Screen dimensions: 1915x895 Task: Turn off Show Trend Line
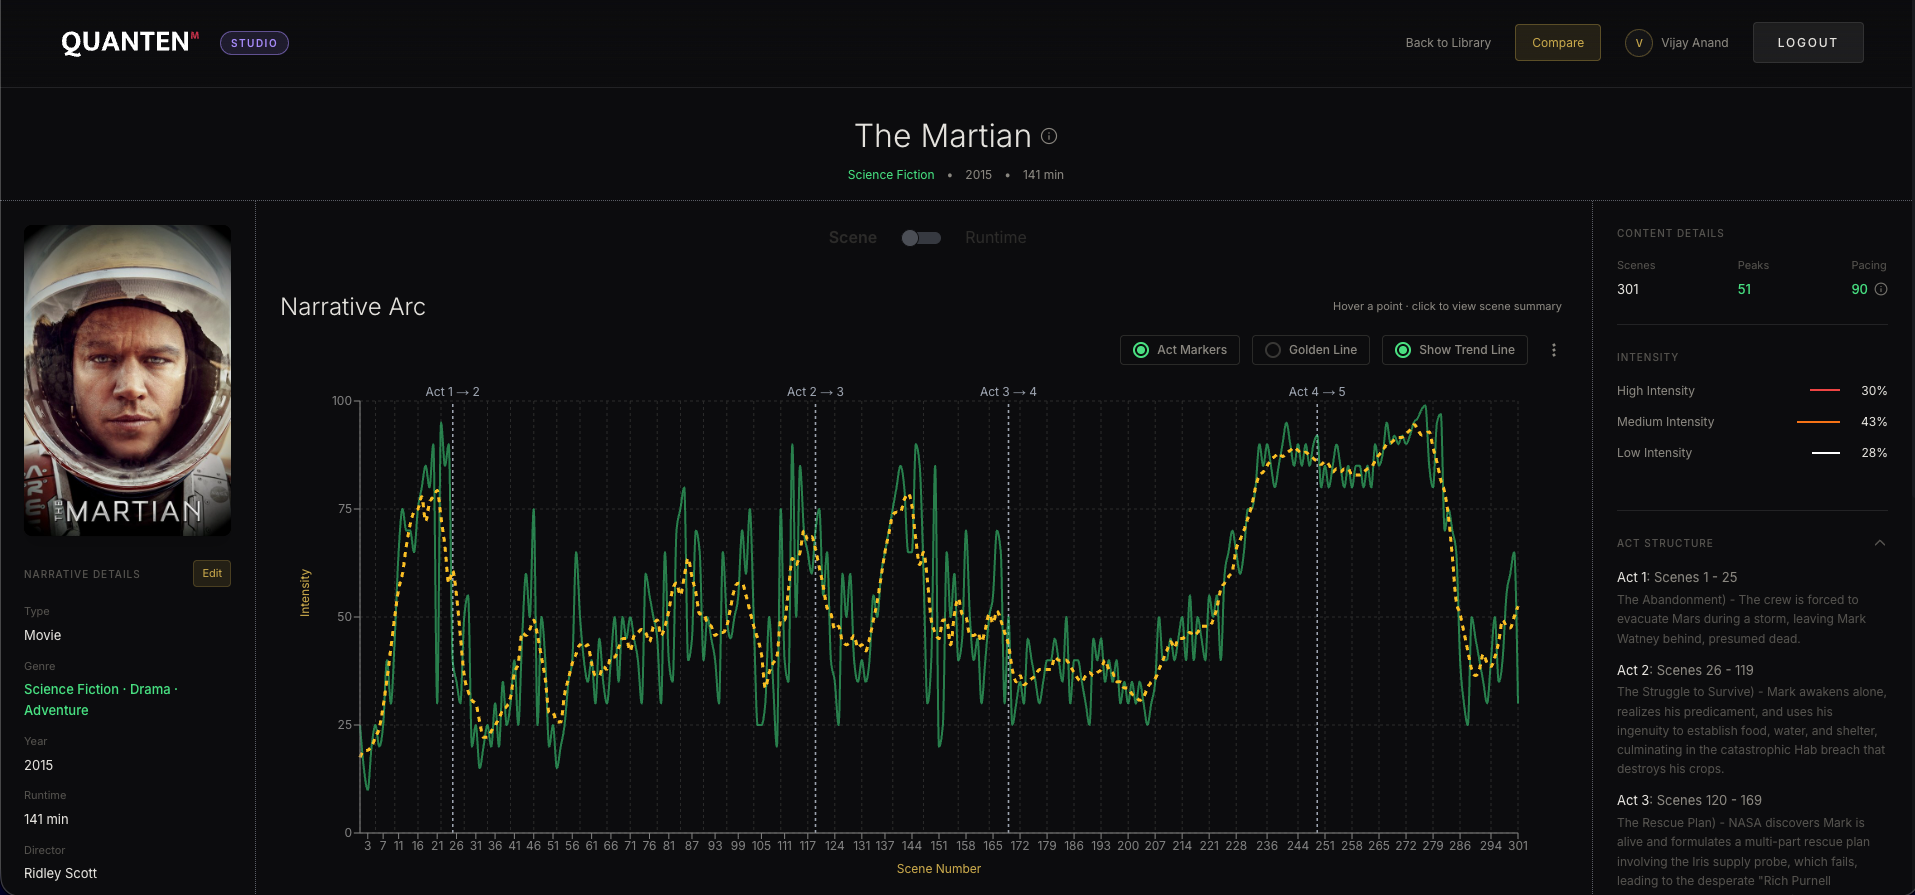click(x=1455, y=350)
